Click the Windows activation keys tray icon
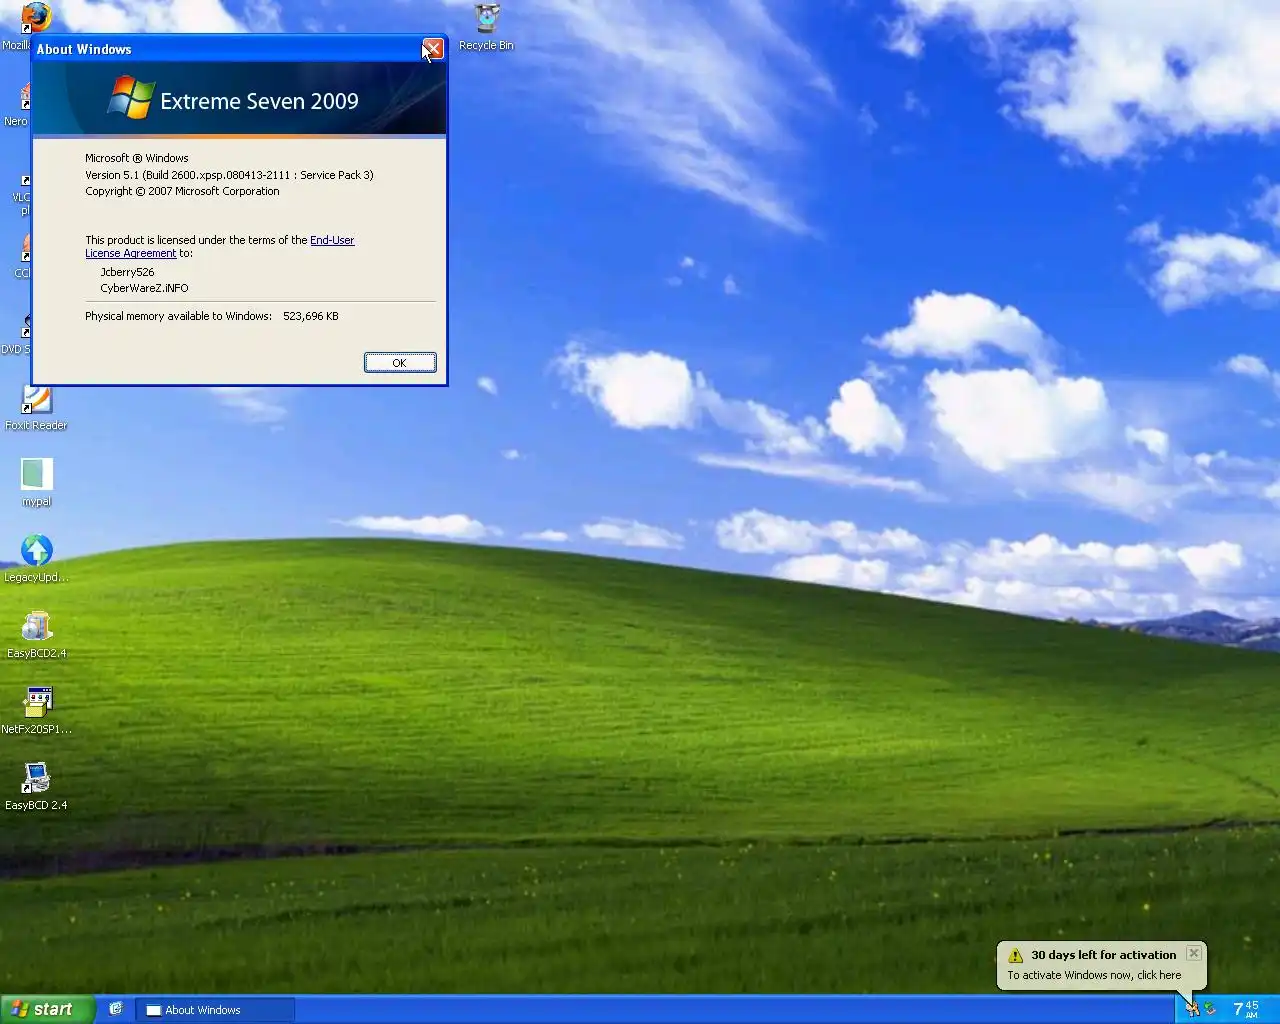Screen dimensions: 1280x1024 coord(1192,1009)
